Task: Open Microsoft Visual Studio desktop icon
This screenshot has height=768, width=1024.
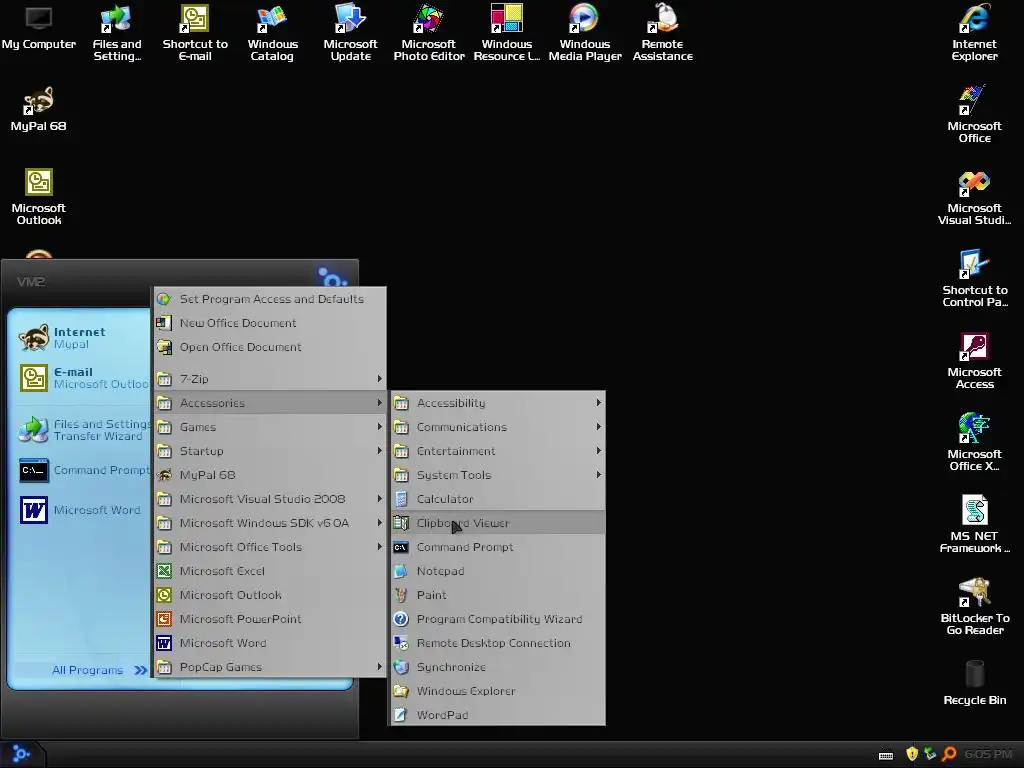Action: tap(974, 197)
